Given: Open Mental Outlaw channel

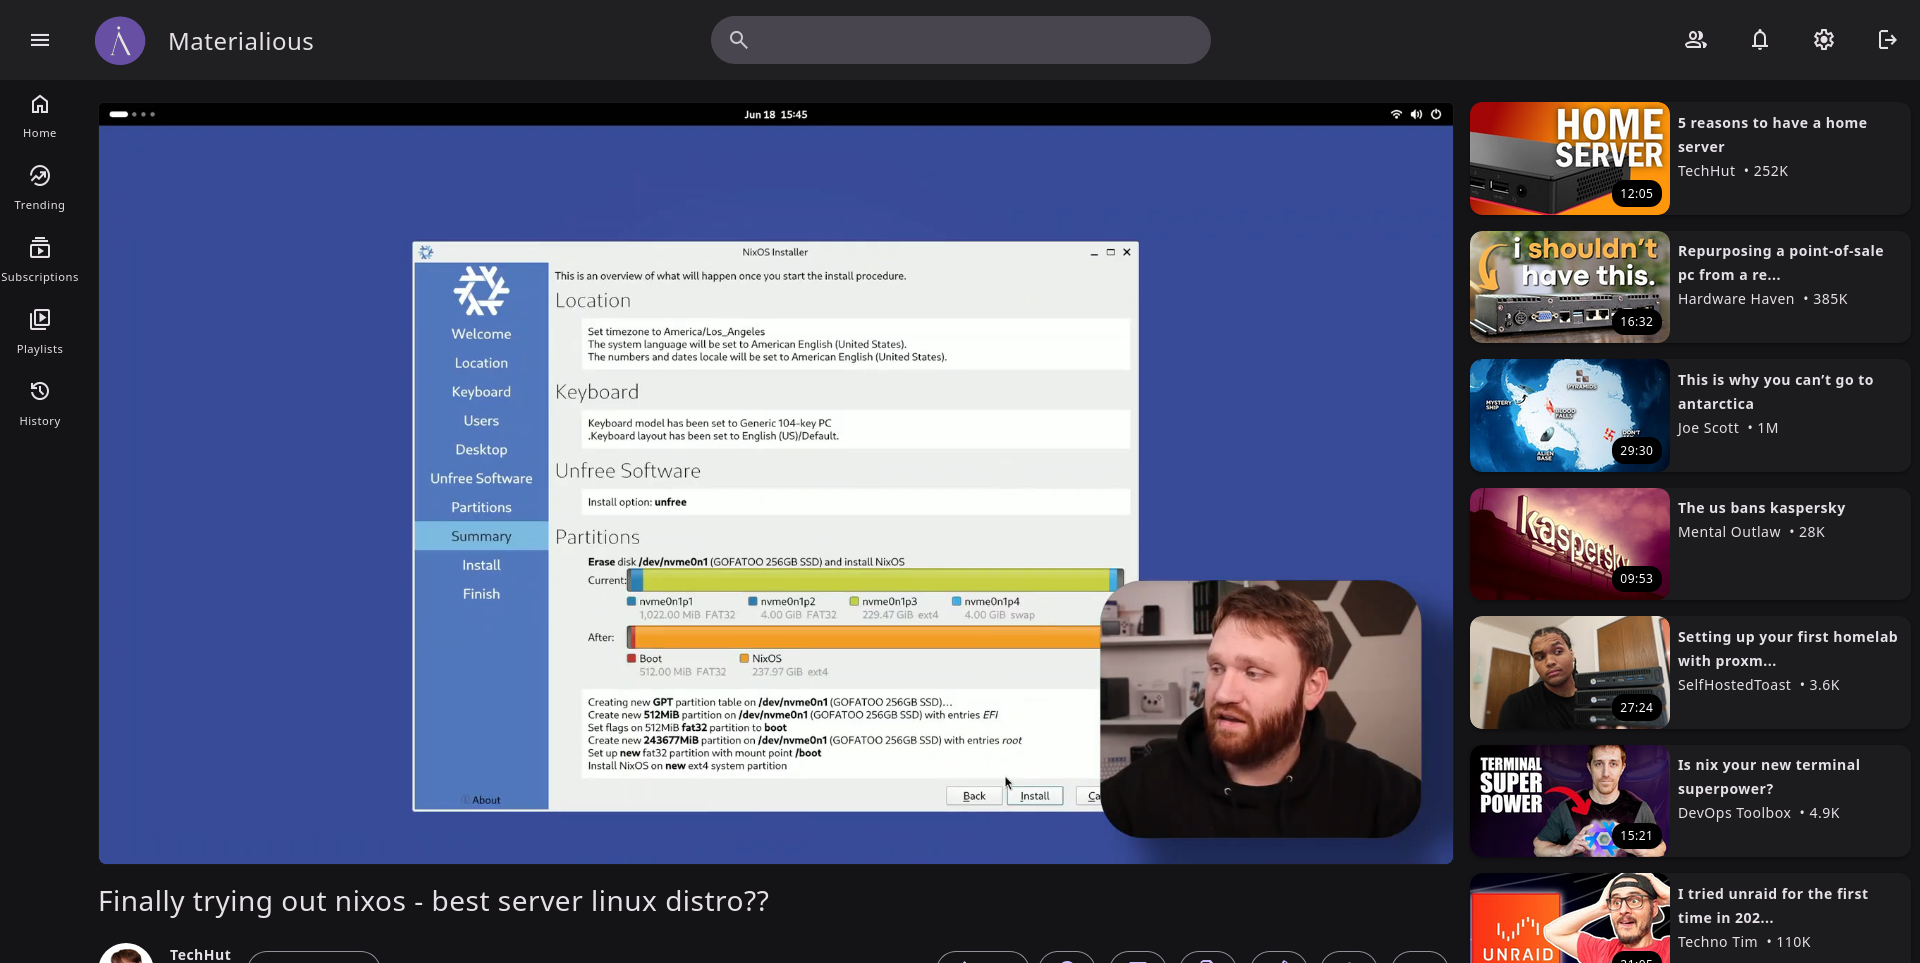Looking at the screenshot, I should [x=1729, y=532].
